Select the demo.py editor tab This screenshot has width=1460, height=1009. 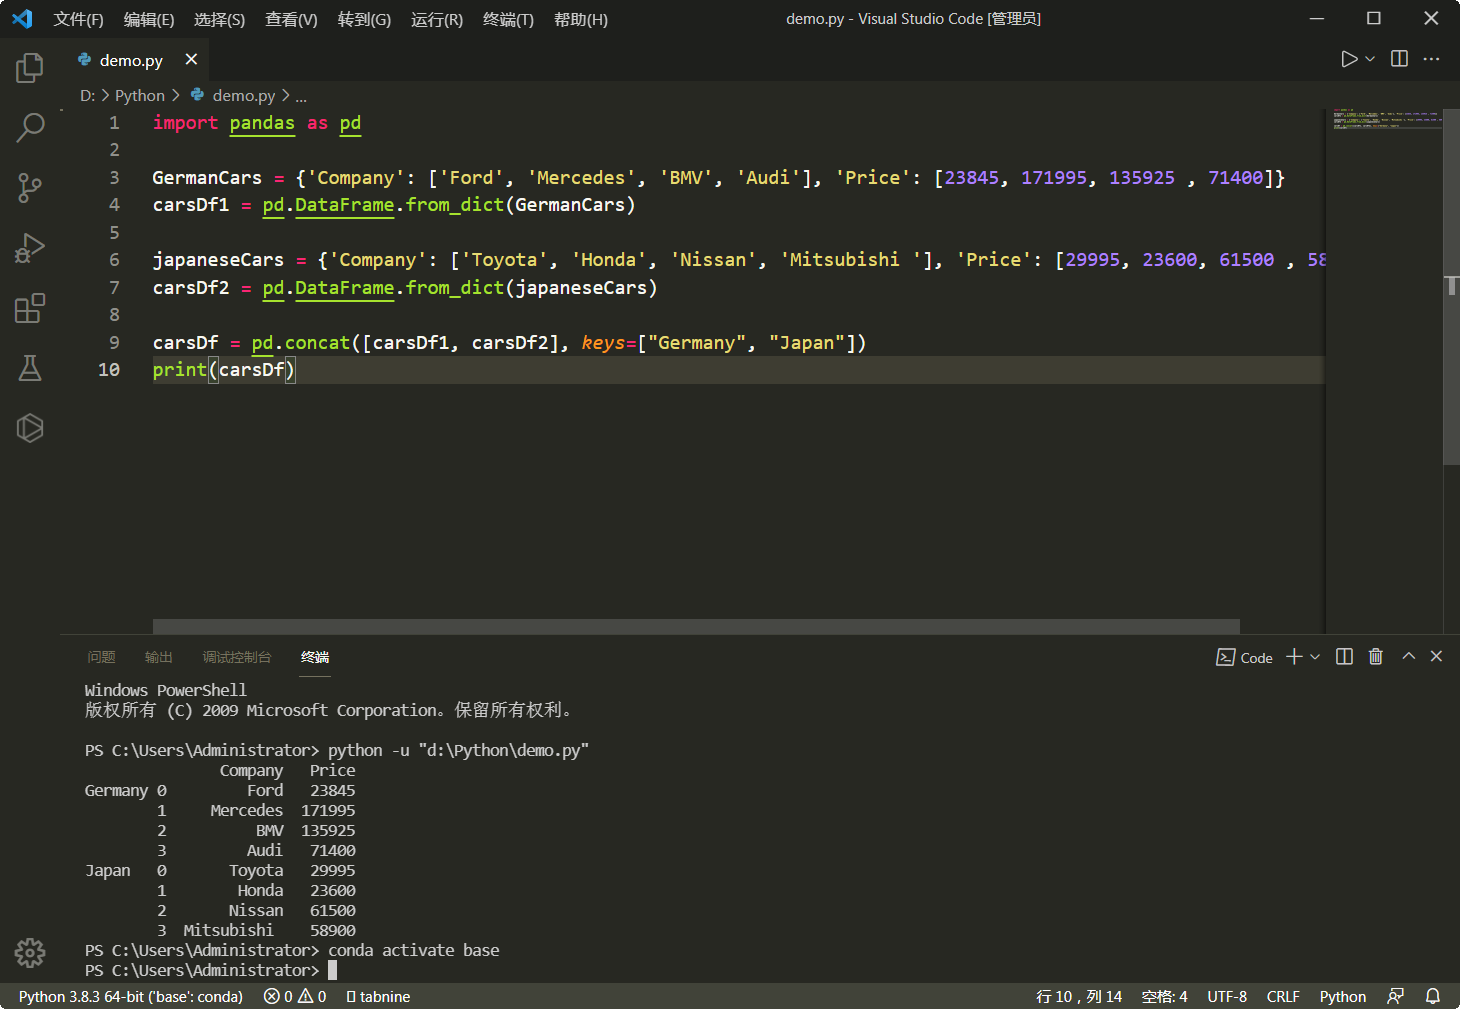coord(131,60)
